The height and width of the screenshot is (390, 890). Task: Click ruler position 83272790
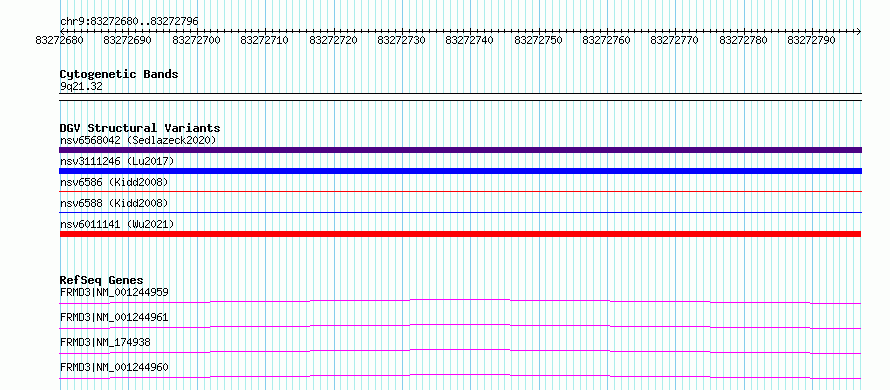click(811, 40)
